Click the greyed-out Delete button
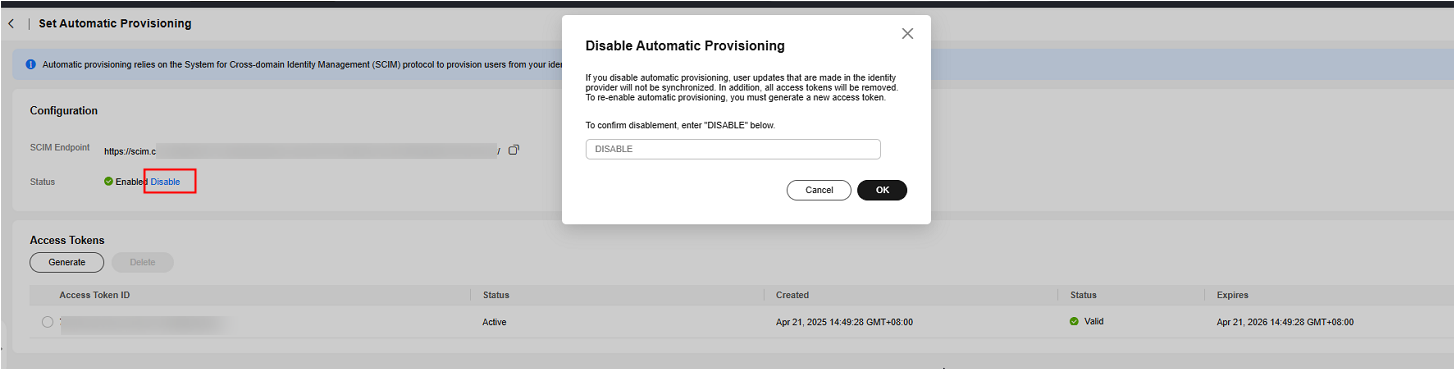The height and width of the screenshot is (369, 1455). tap(142, 262)
